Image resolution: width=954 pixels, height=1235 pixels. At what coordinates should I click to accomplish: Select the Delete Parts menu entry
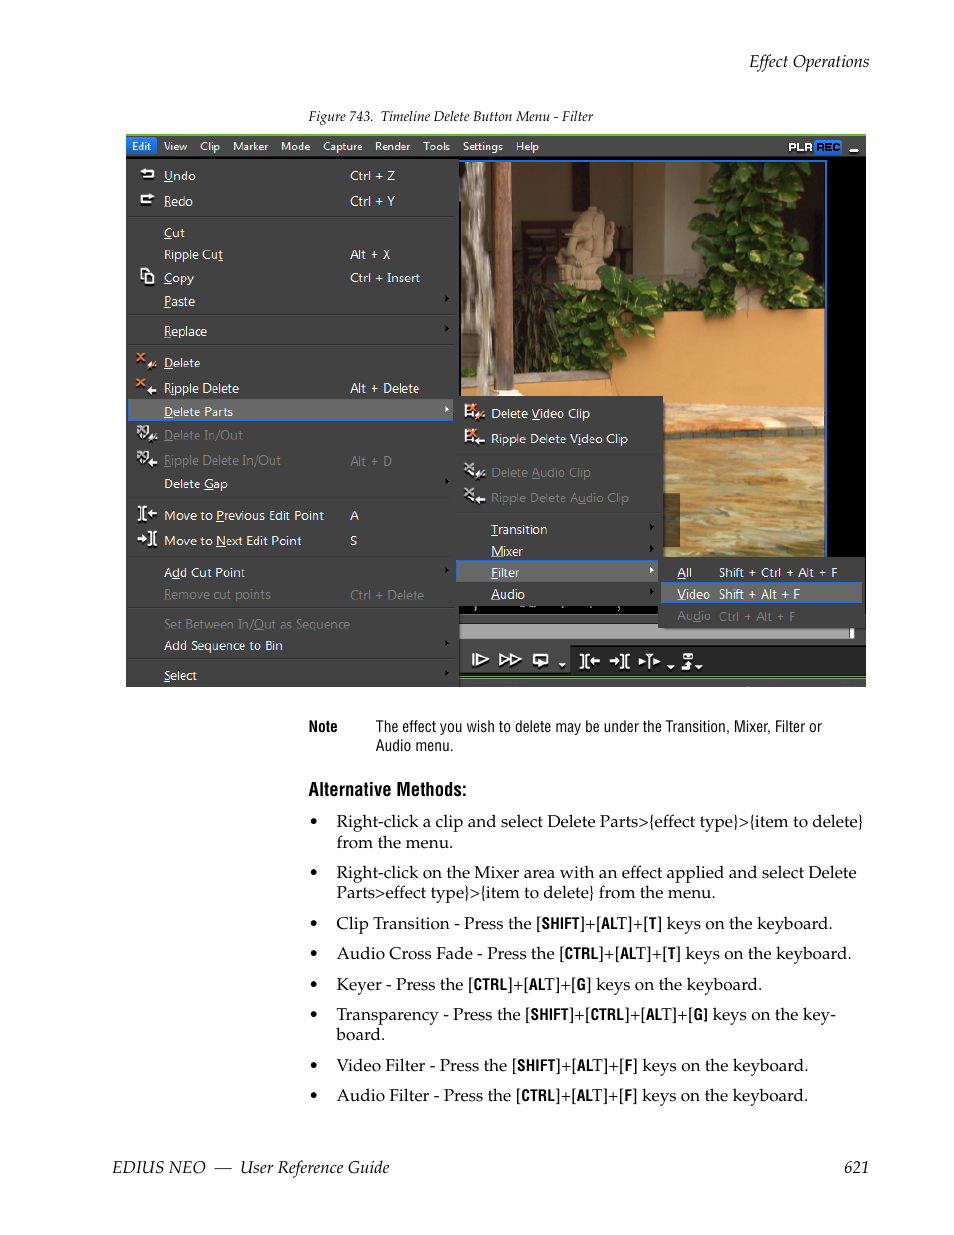(x=292, y=411)
